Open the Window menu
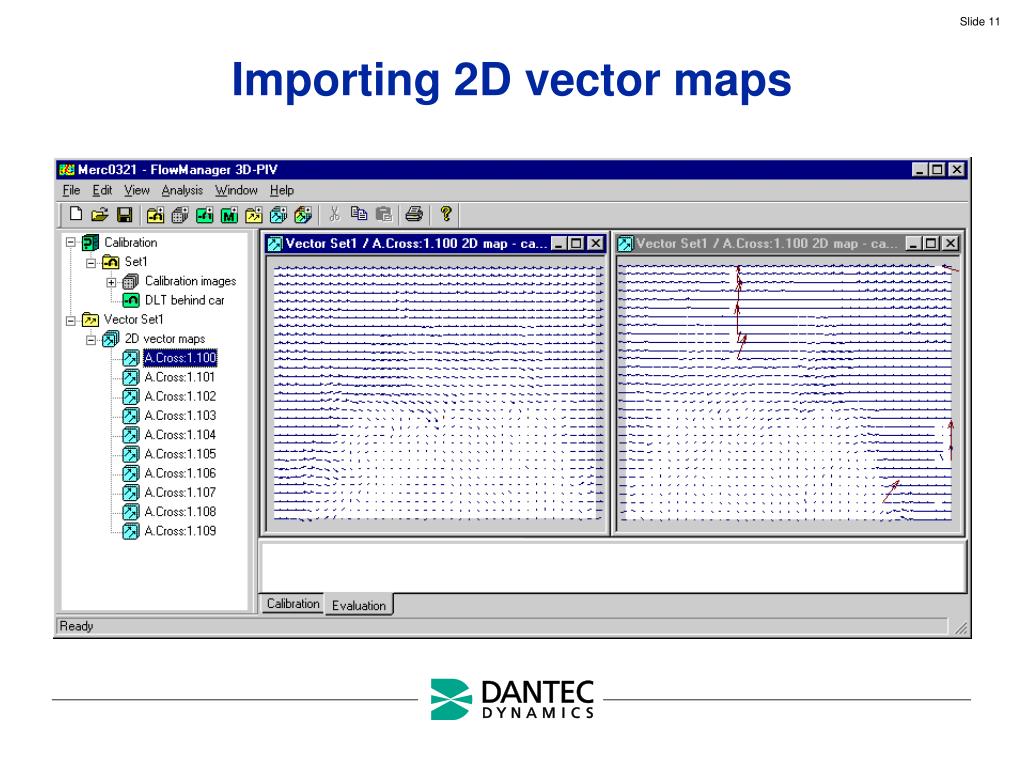The width and height of the screenshot is (1024, 768). pyautogui.click(x=236, y=191)
